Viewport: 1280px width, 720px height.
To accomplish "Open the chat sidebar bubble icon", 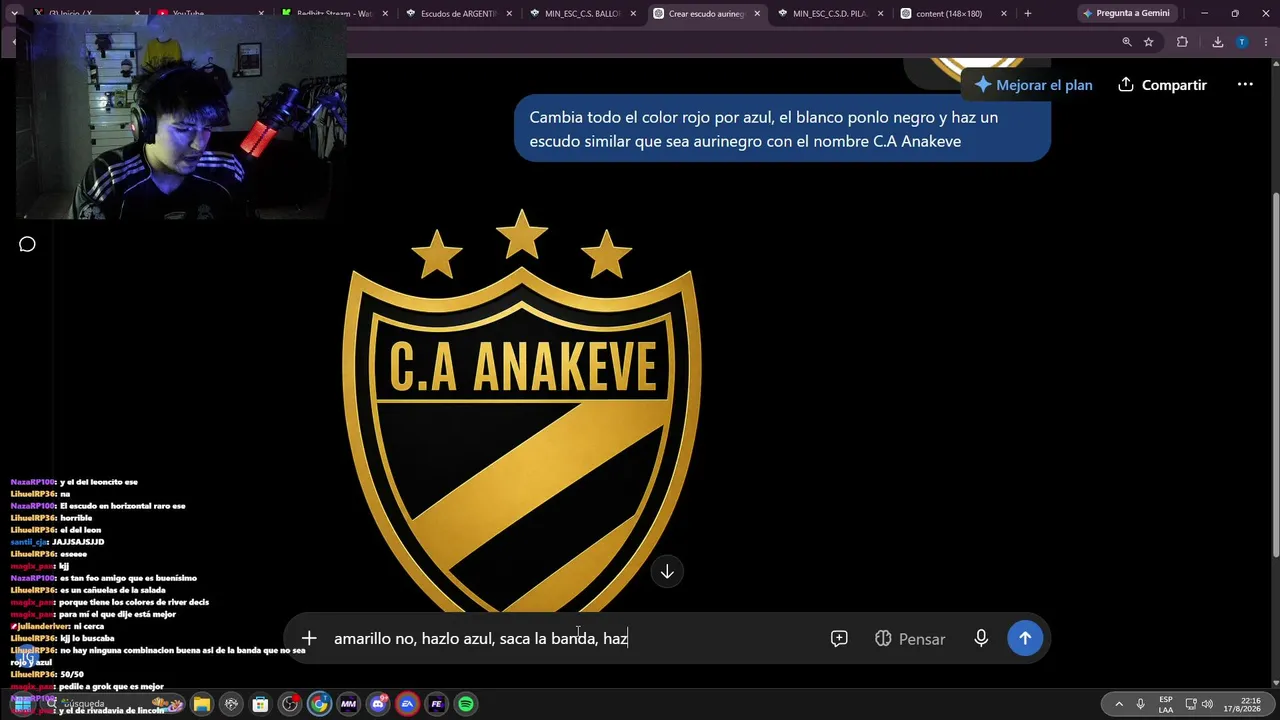I will click(x=27, y=244).
